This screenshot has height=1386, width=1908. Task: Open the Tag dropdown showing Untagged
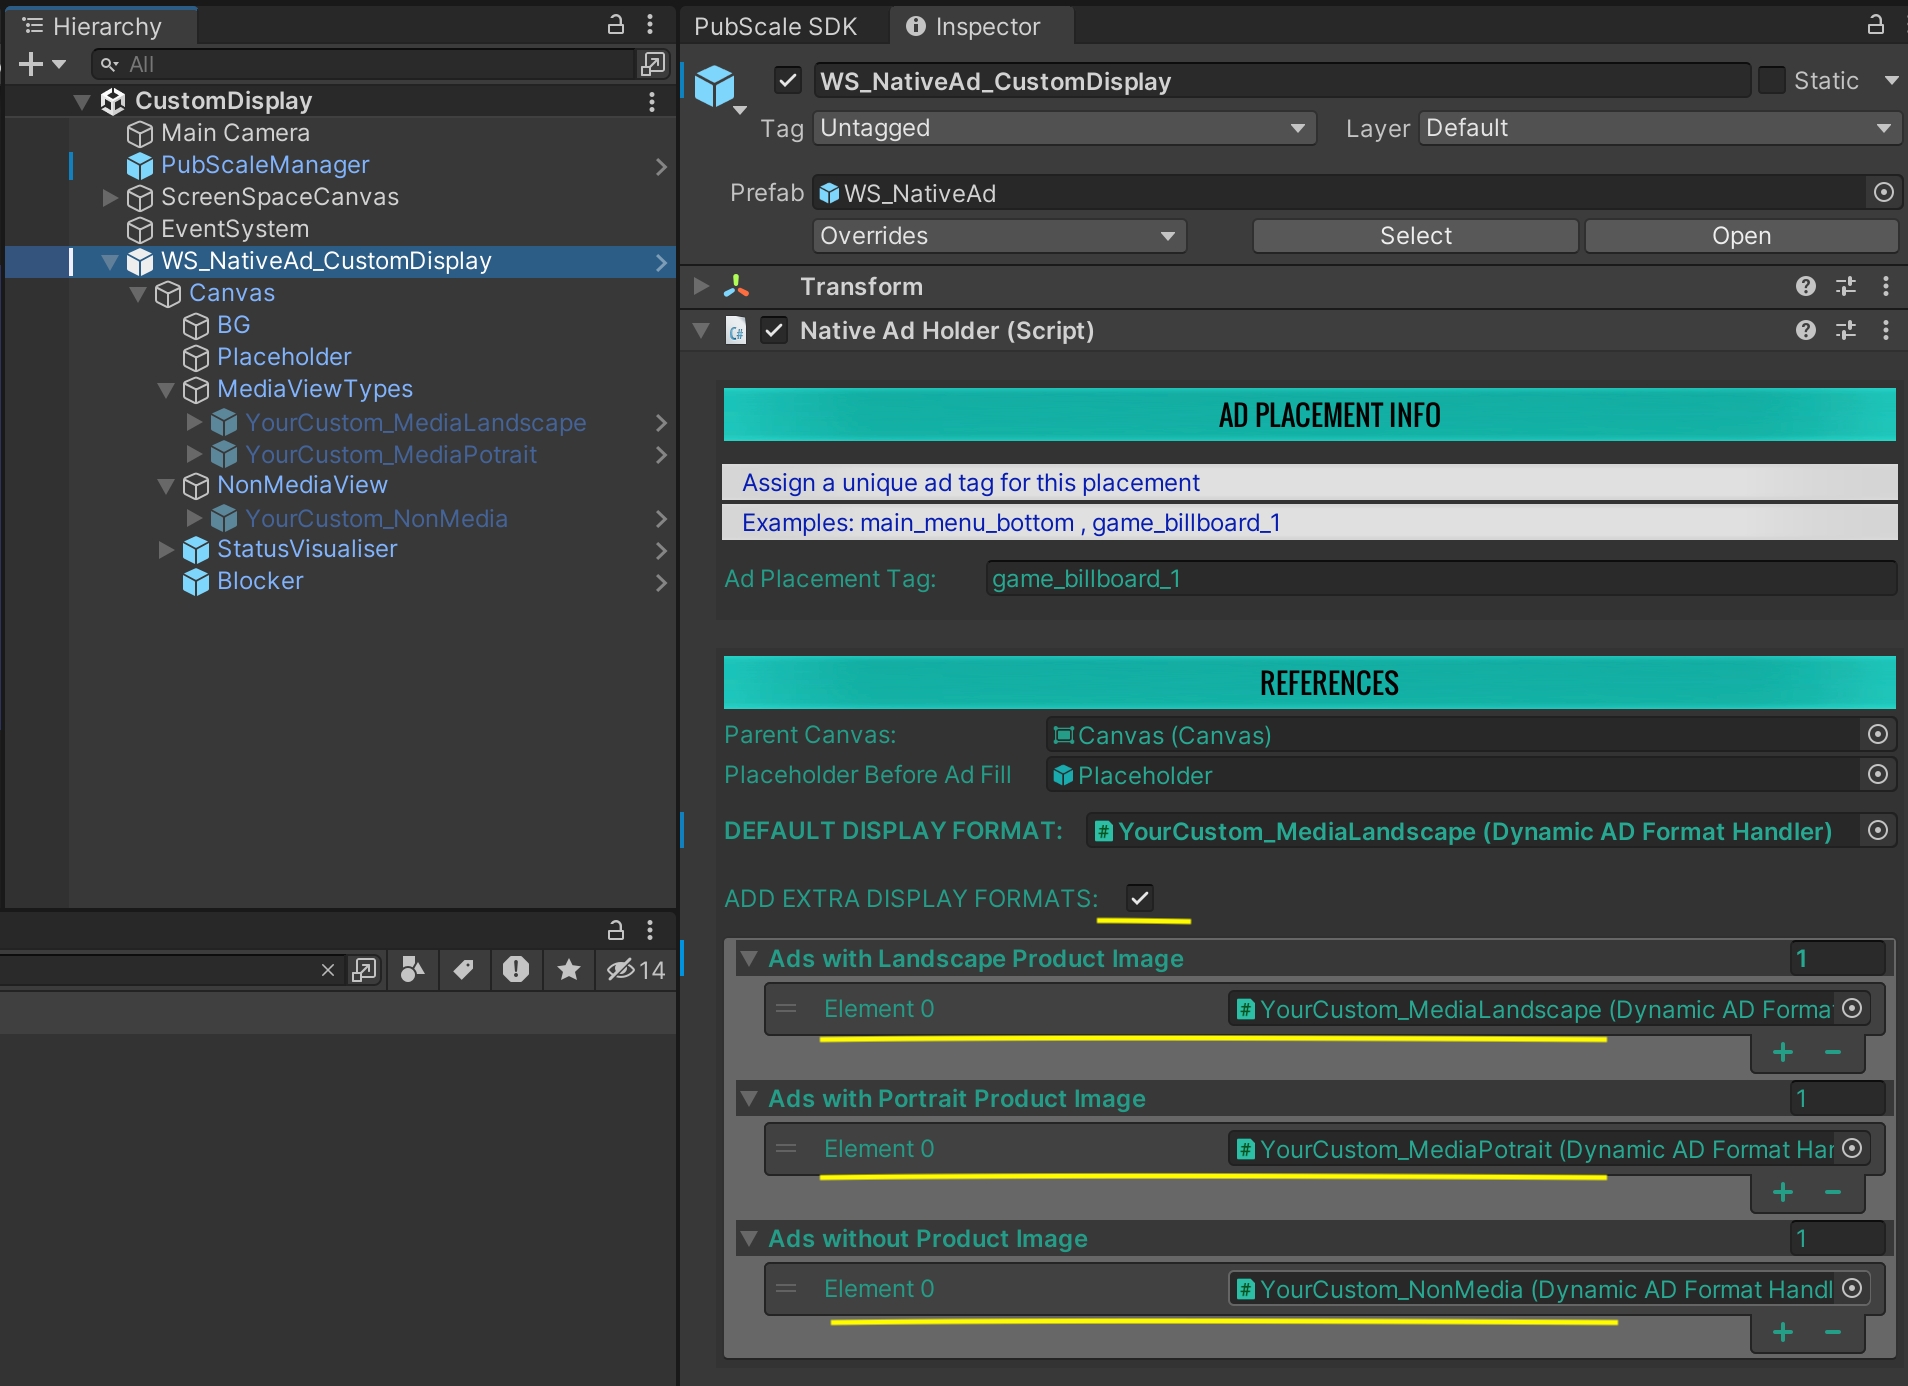1063,128
